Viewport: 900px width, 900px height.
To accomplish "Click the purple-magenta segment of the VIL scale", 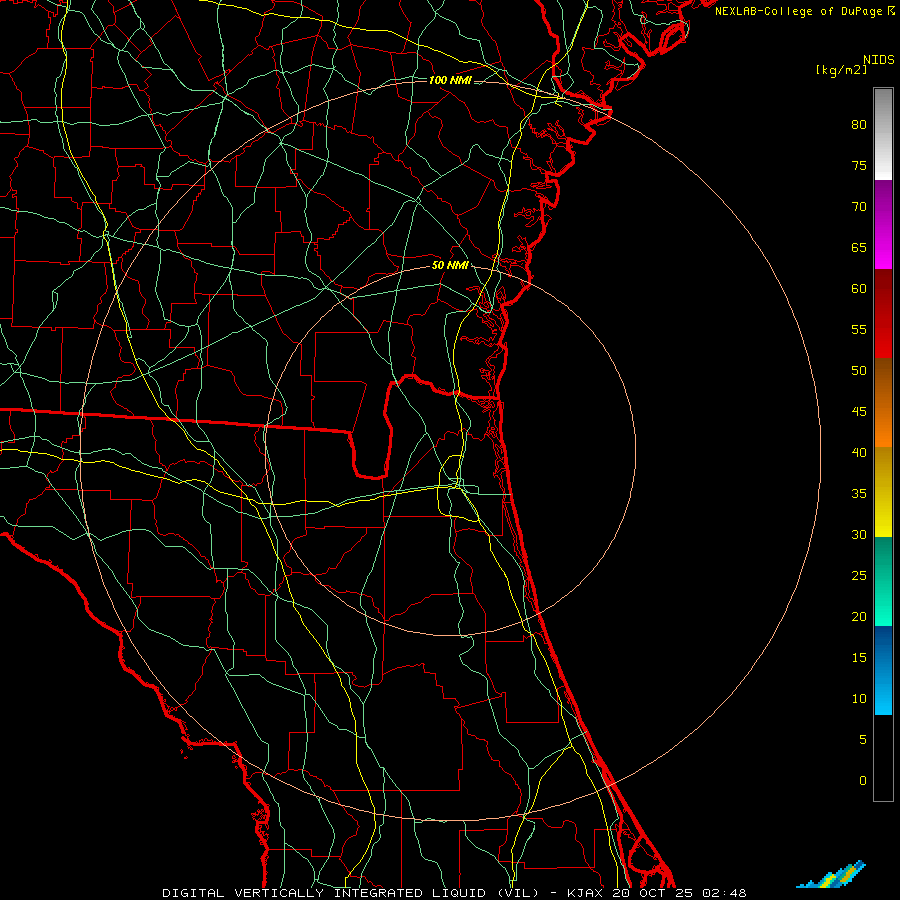I will pyautogui.click(x=883, y=224).
